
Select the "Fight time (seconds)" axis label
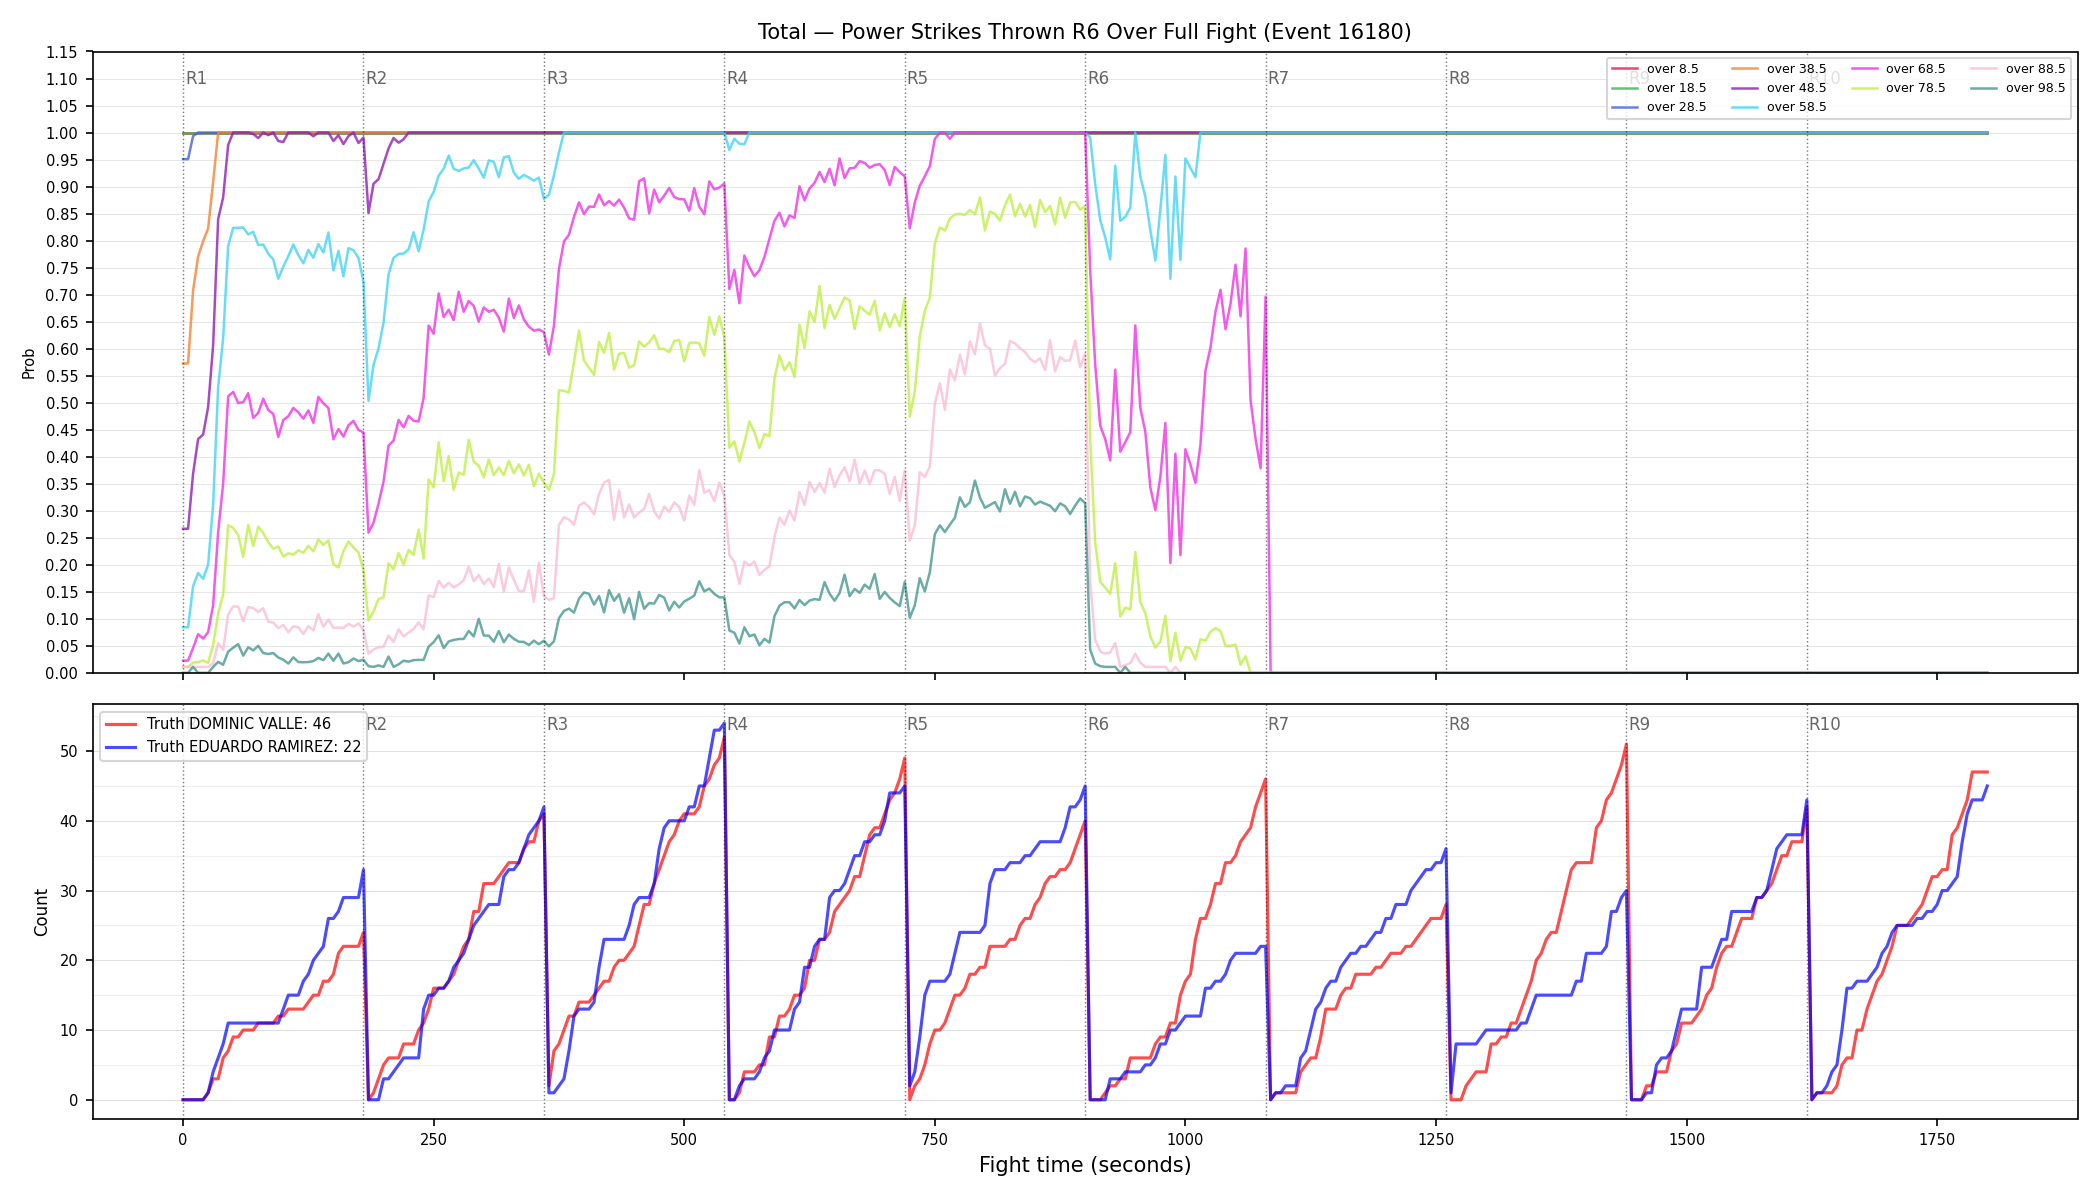click(1085, 1165)
